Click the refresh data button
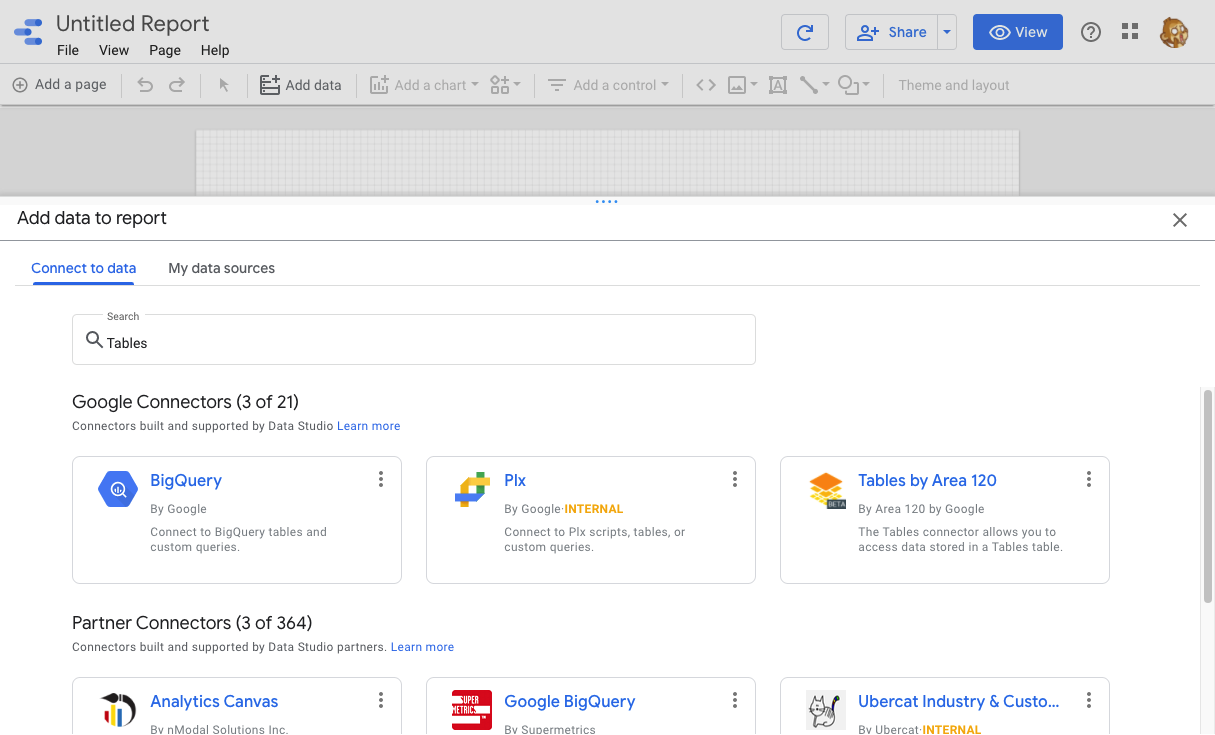Viewport: 1215px width, 735px height. (805, 32)
